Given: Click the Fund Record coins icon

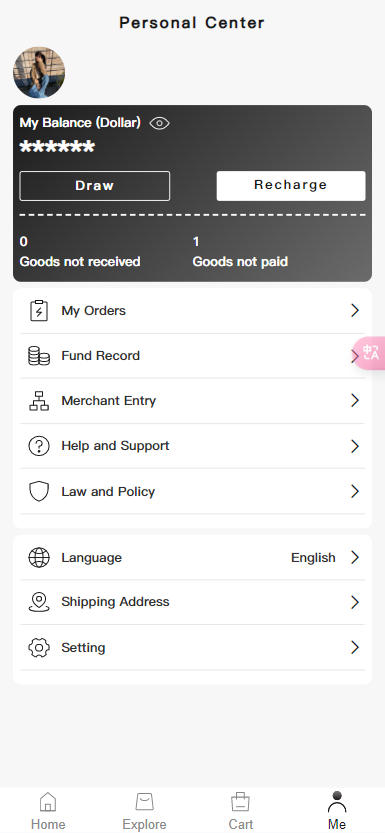Looking at the screenshot, I should (x=39, y=355).
